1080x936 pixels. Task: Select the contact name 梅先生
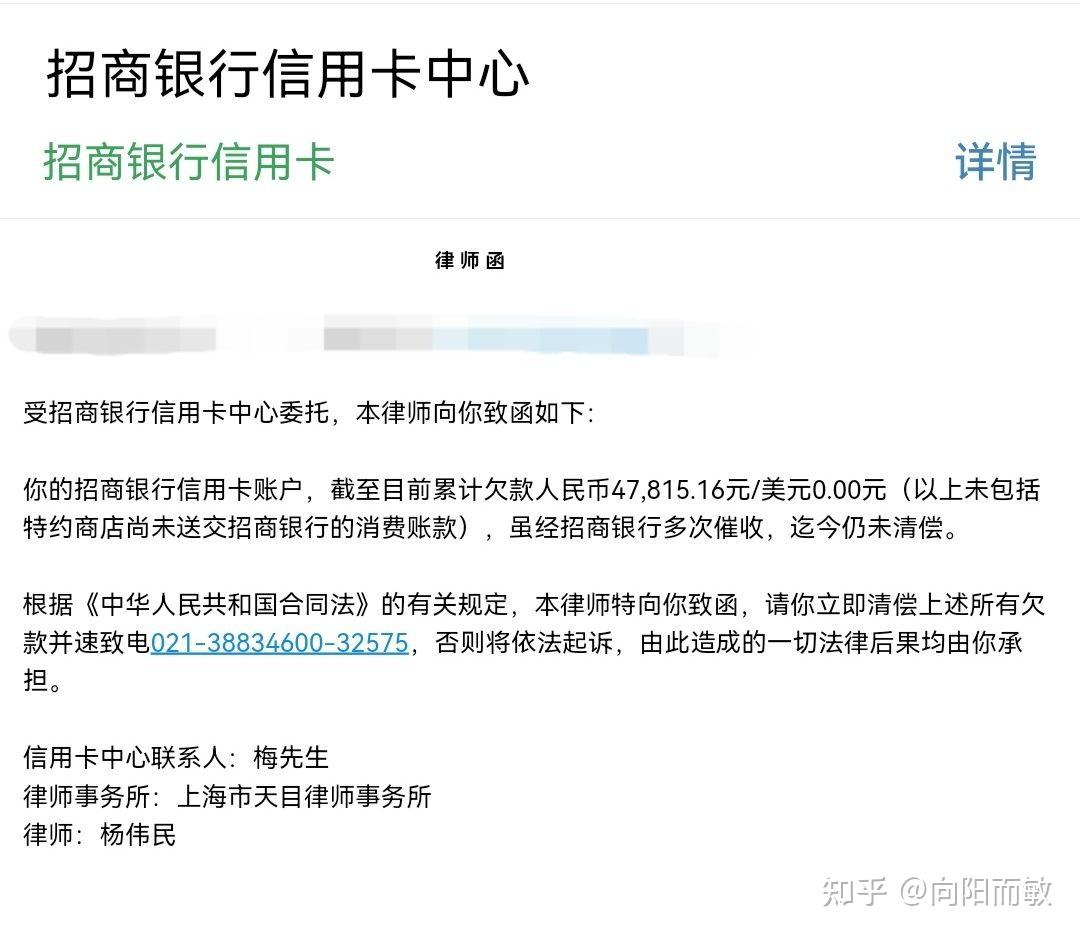coord(291,758)
